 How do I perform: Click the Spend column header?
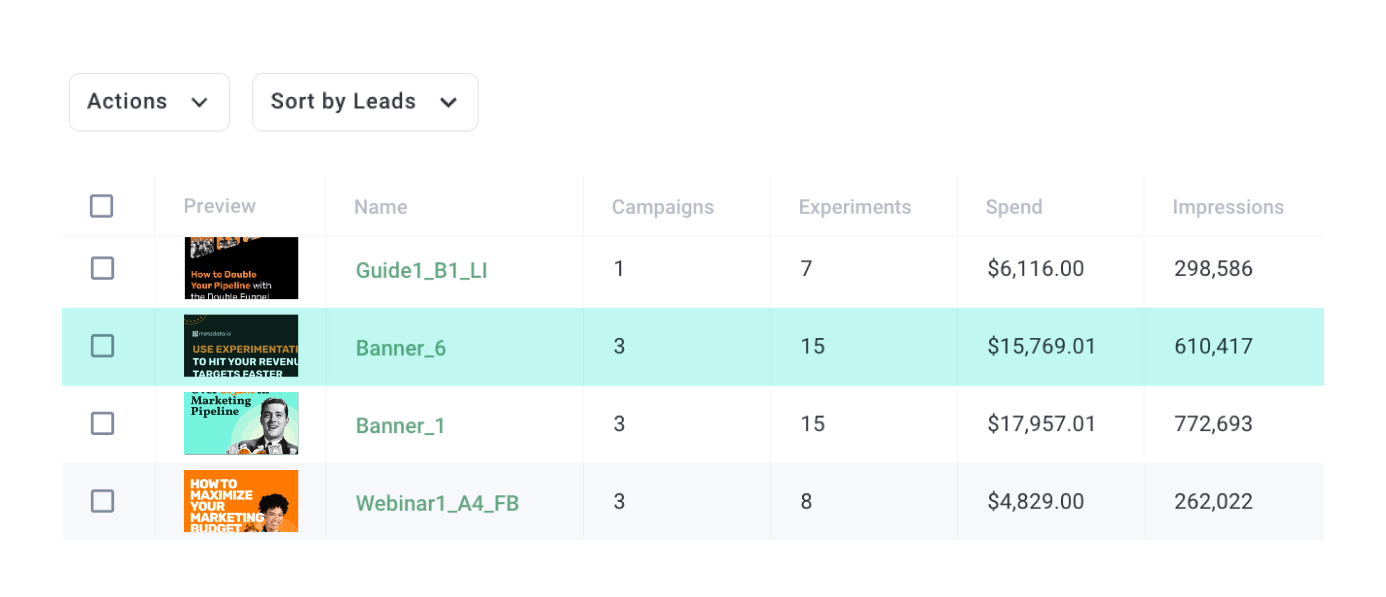click(1013, 207)
